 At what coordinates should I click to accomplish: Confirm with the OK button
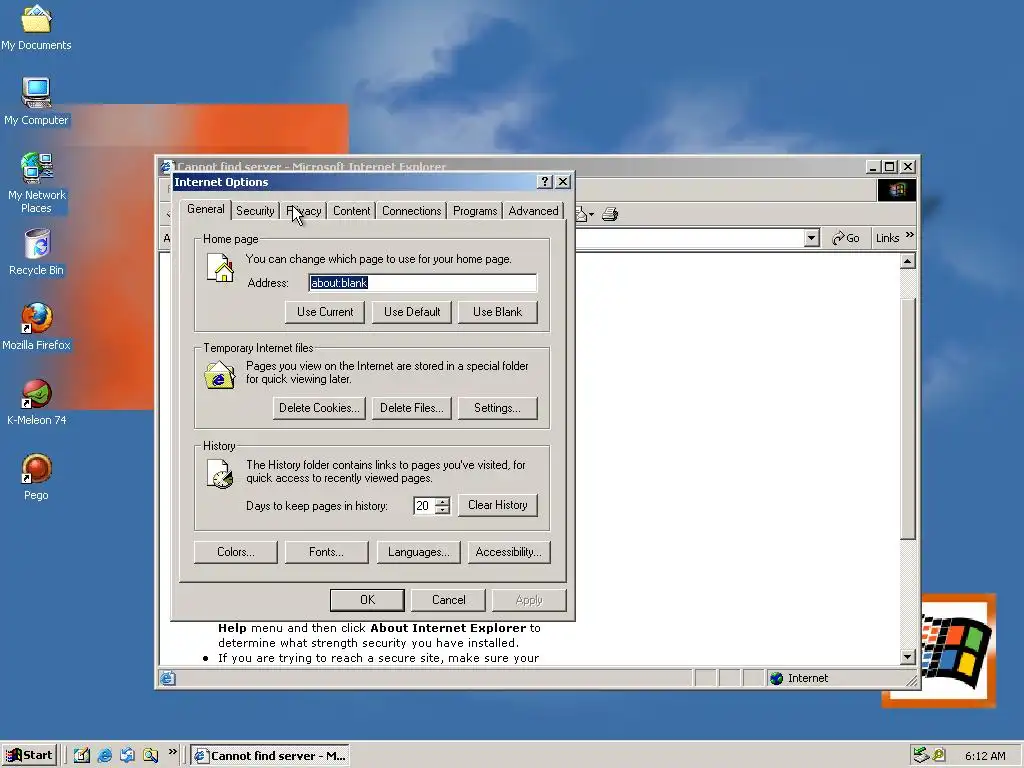pos(367,600)
